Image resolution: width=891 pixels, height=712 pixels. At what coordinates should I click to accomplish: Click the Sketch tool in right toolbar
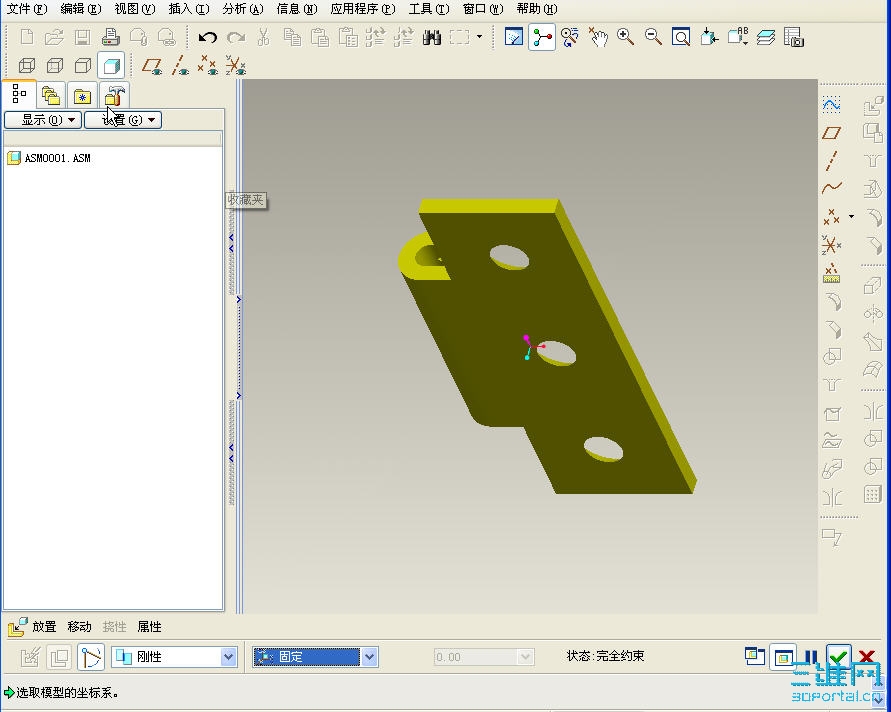831,105
